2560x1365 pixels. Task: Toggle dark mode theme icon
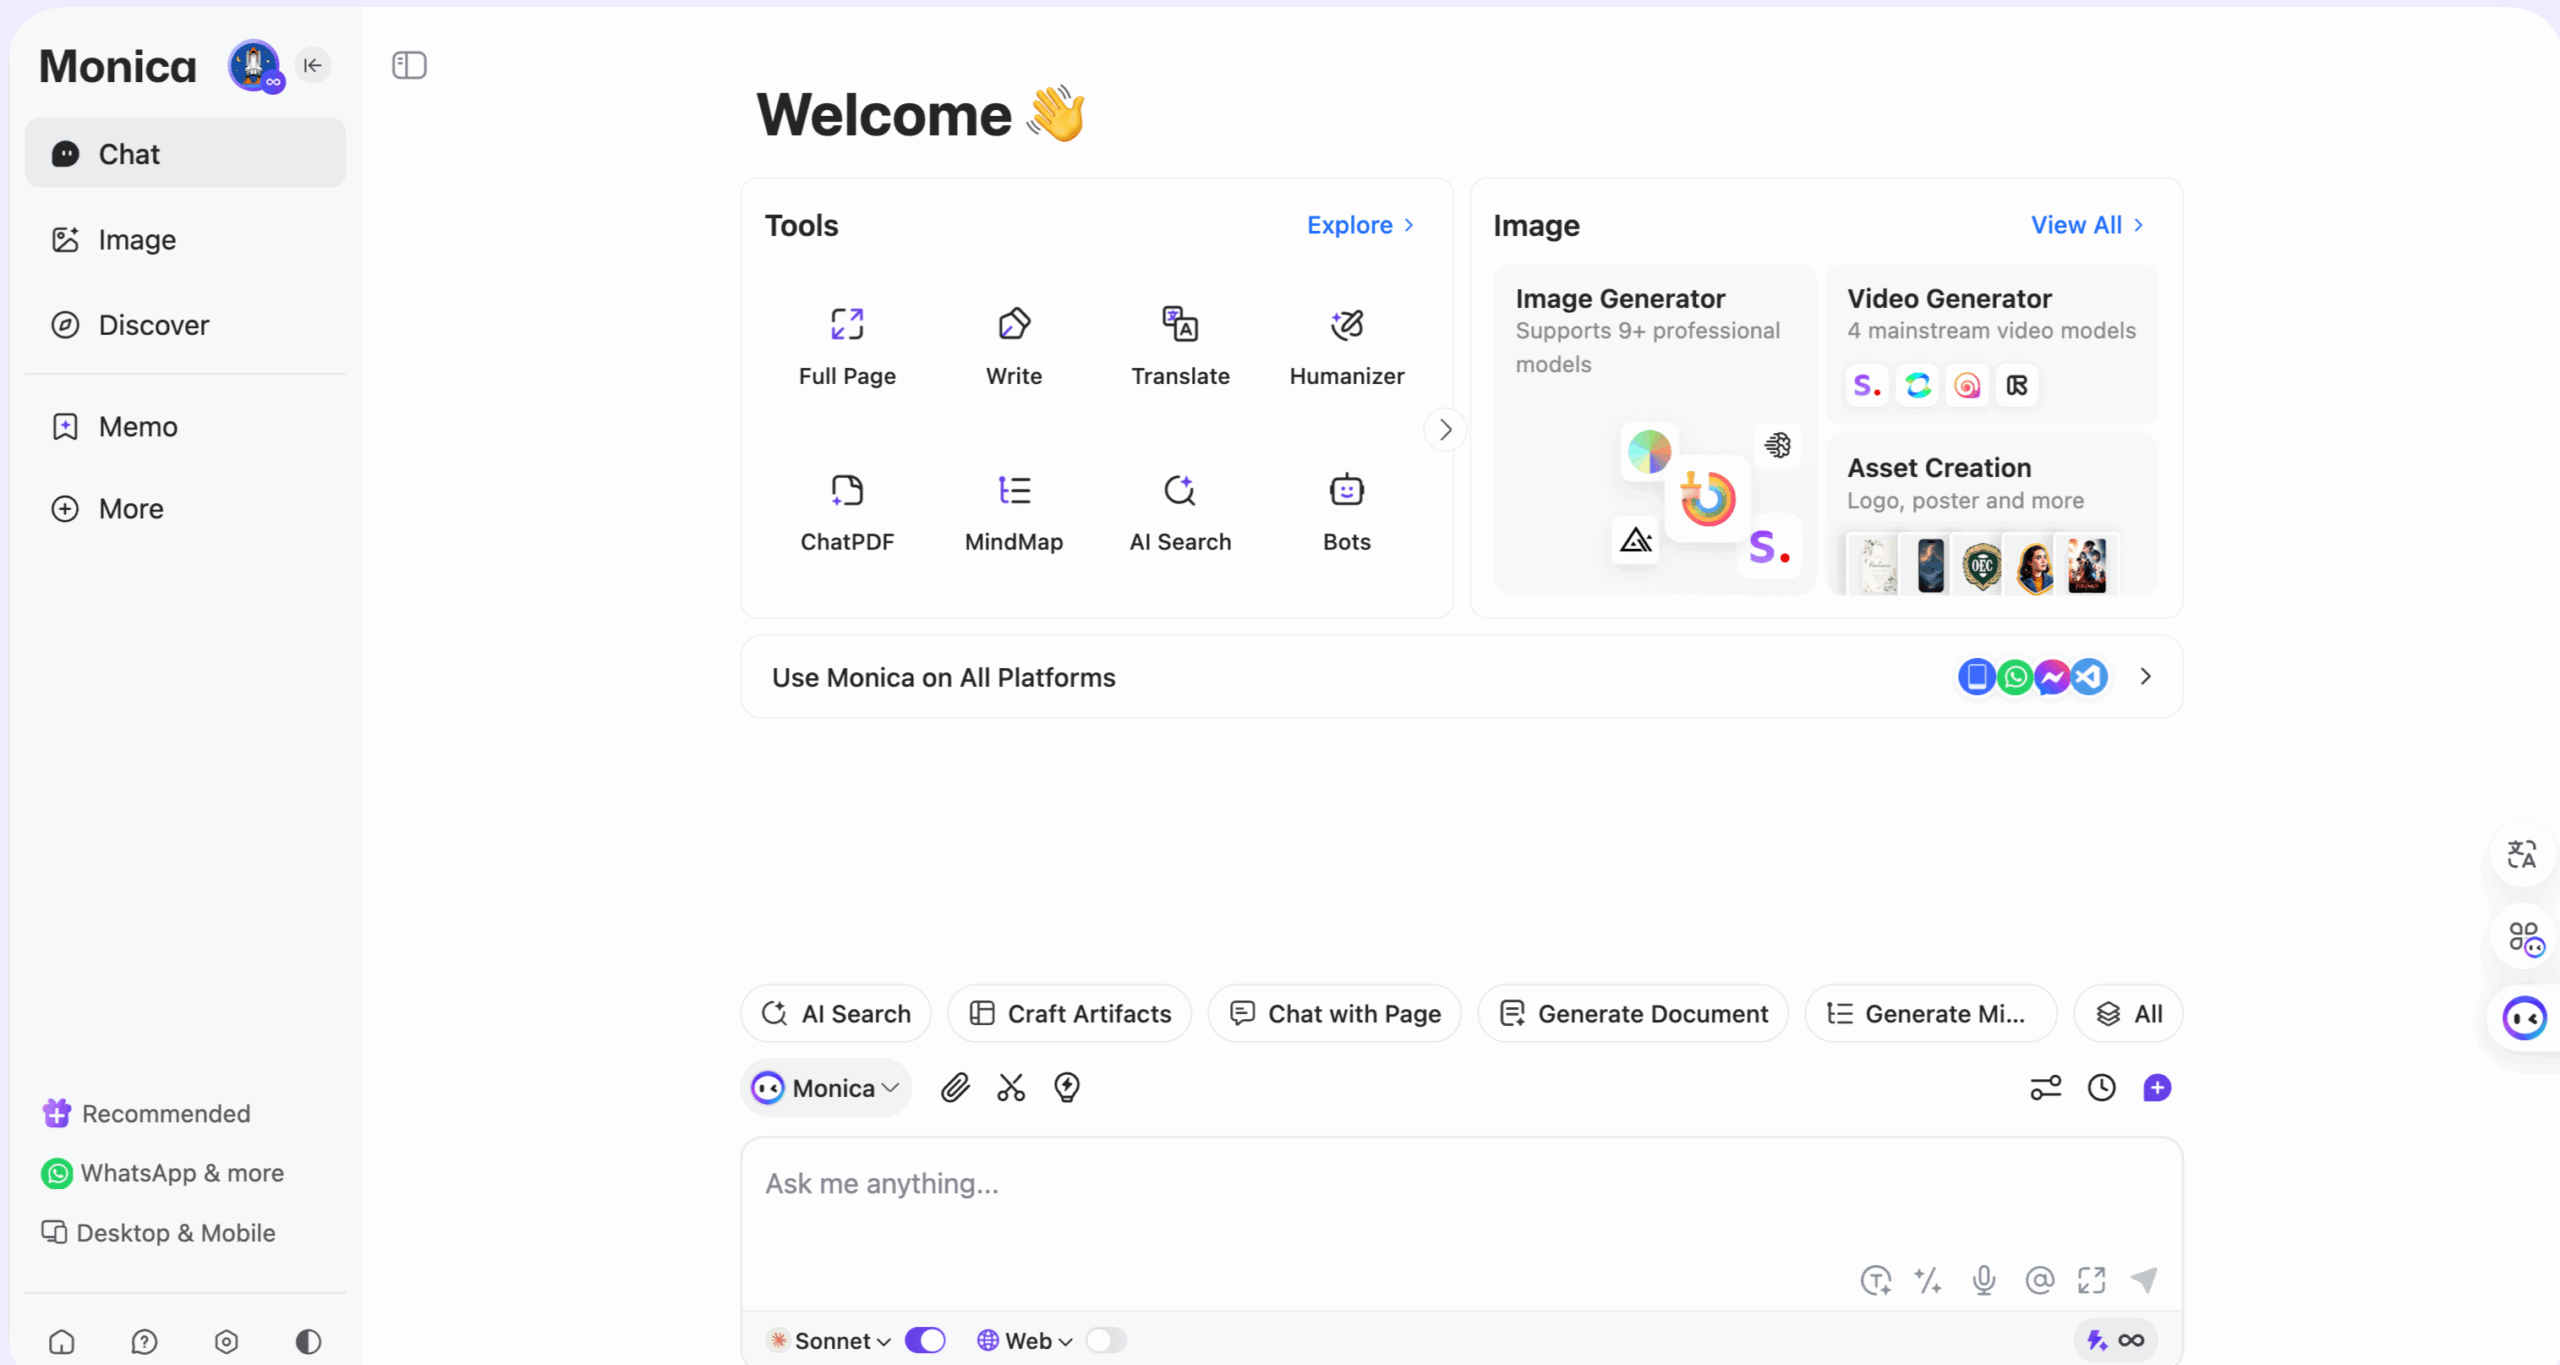(308, 1341)
